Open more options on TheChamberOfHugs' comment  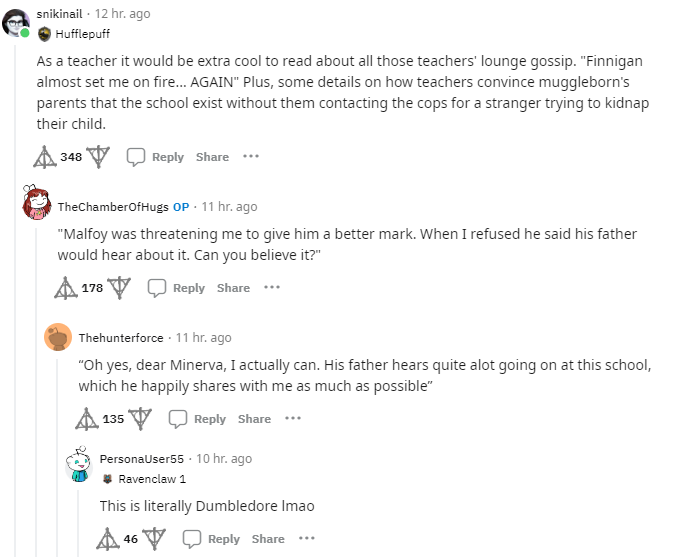272,288
